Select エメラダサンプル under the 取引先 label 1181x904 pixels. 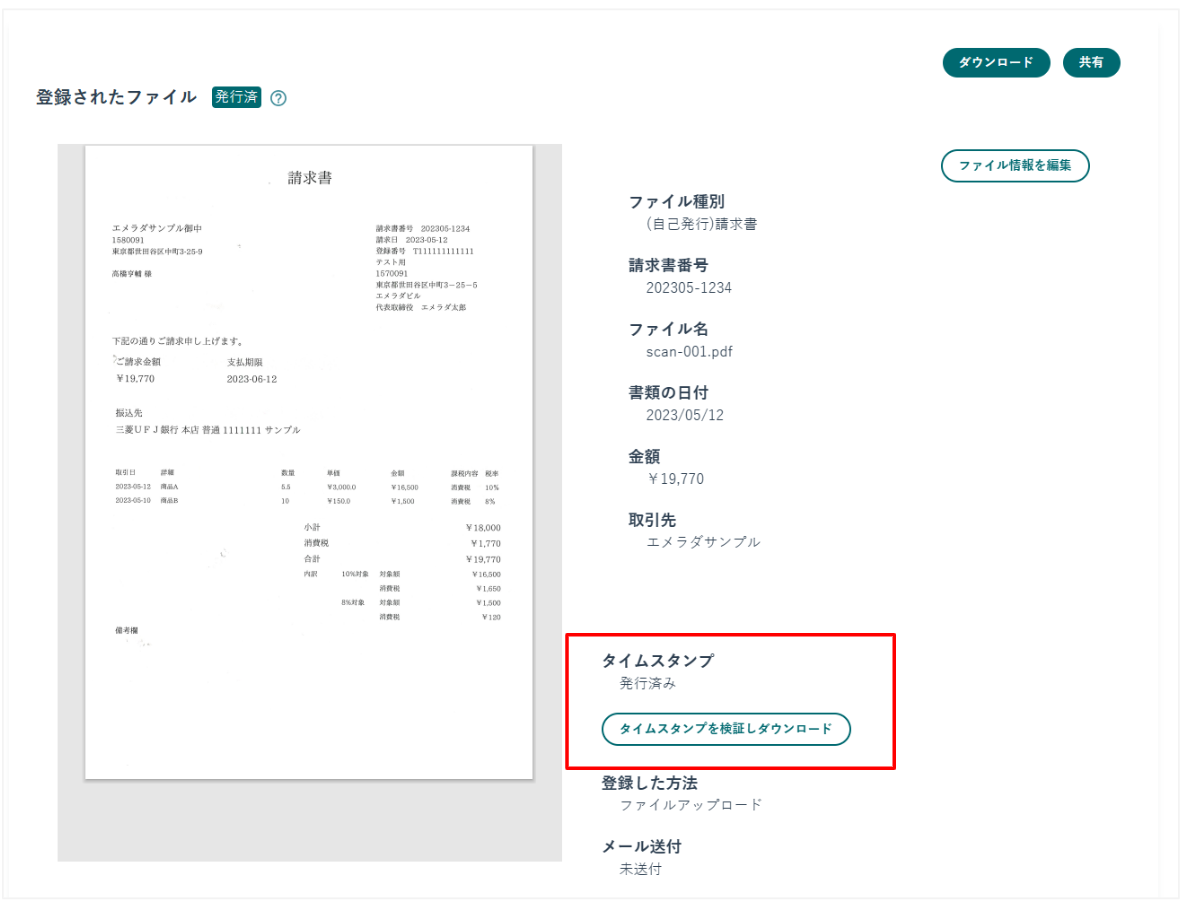[703, 542]
